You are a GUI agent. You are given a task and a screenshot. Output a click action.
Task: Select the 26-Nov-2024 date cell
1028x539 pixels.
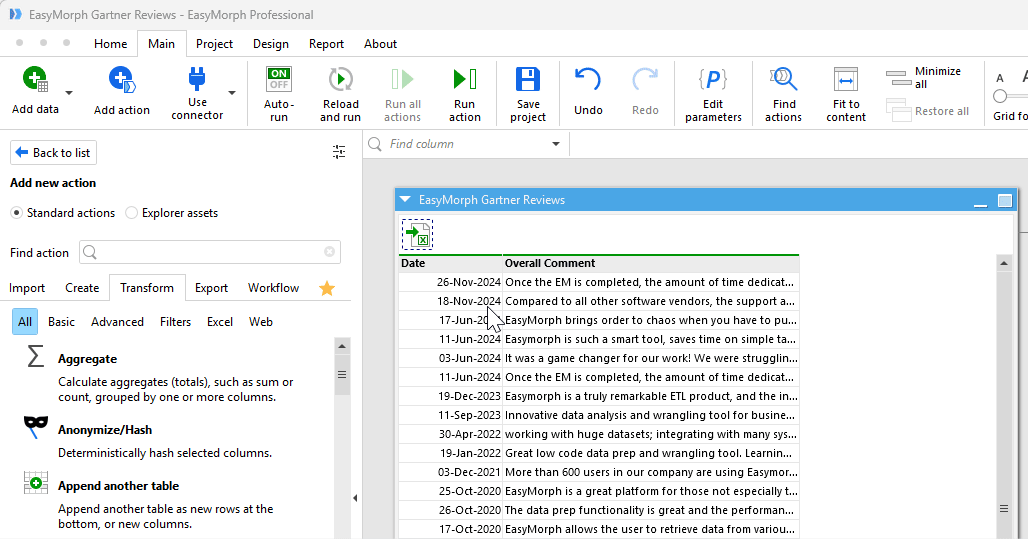(x=450, y=283)
